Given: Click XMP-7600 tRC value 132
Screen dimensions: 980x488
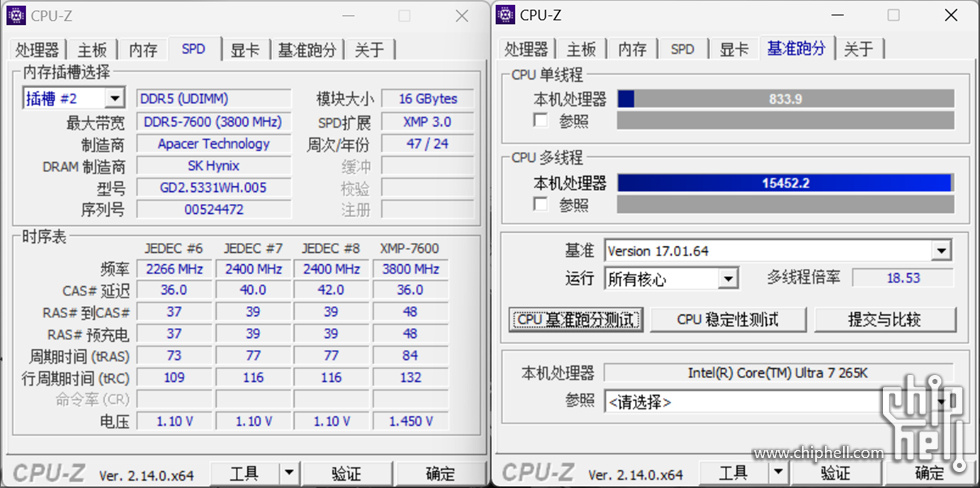Looking at the screenshot, I should click(410, 377).
